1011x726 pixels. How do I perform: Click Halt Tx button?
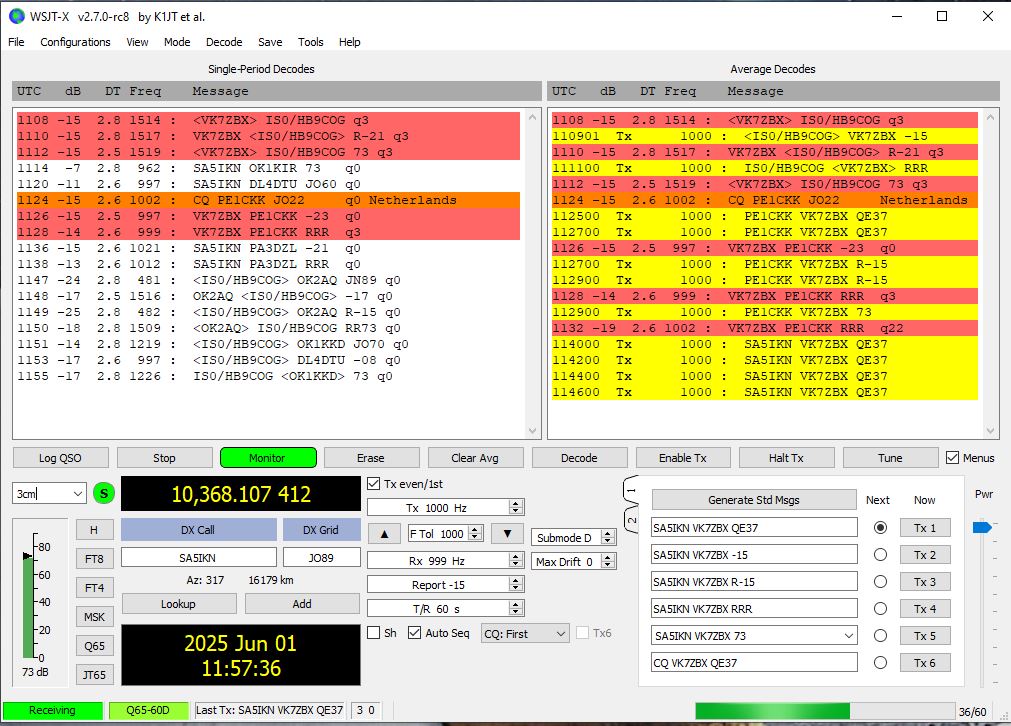(x=786, y=458)
